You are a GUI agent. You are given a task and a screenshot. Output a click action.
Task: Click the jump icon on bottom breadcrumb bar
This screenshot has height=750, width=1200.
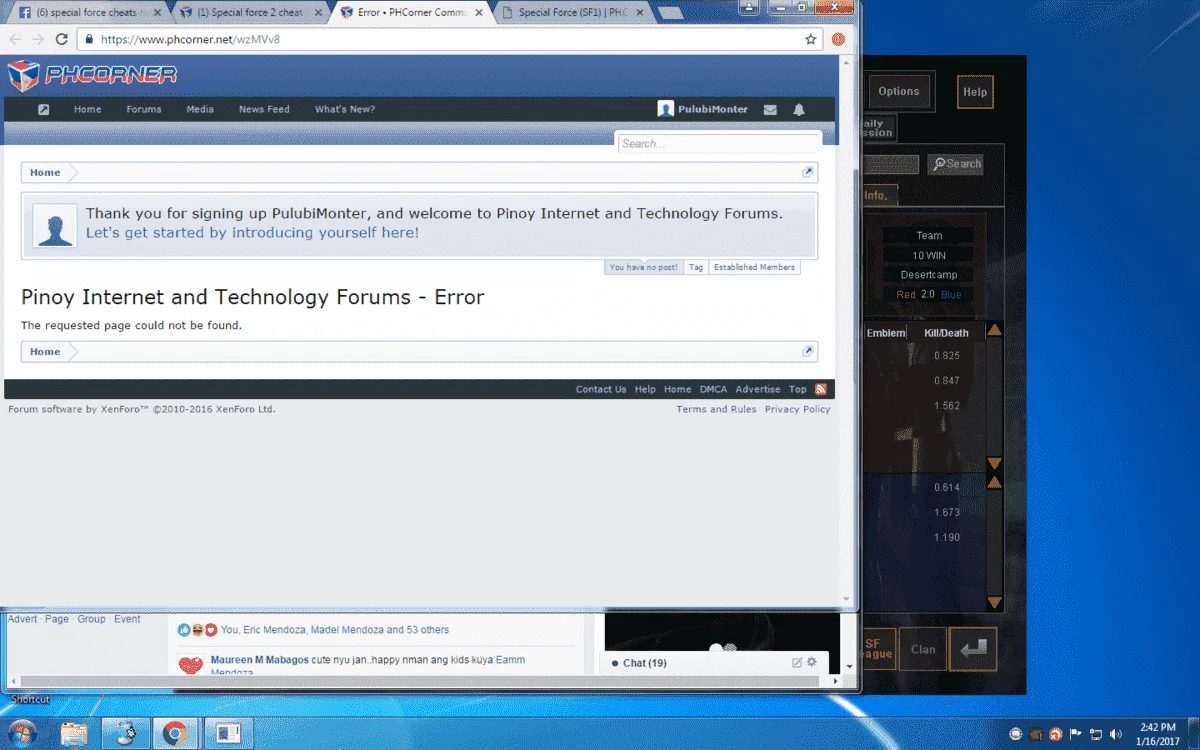(808, 351)
